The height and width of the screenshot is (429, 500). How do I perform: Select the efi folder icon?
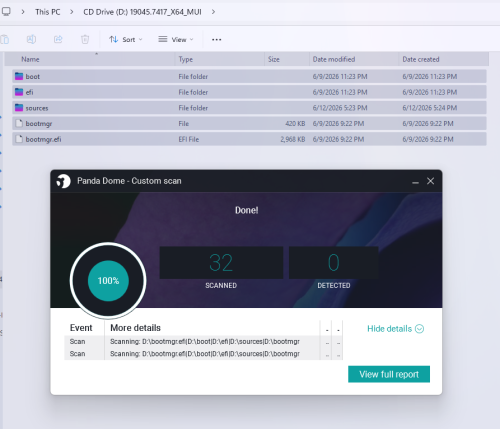(19, 92)
